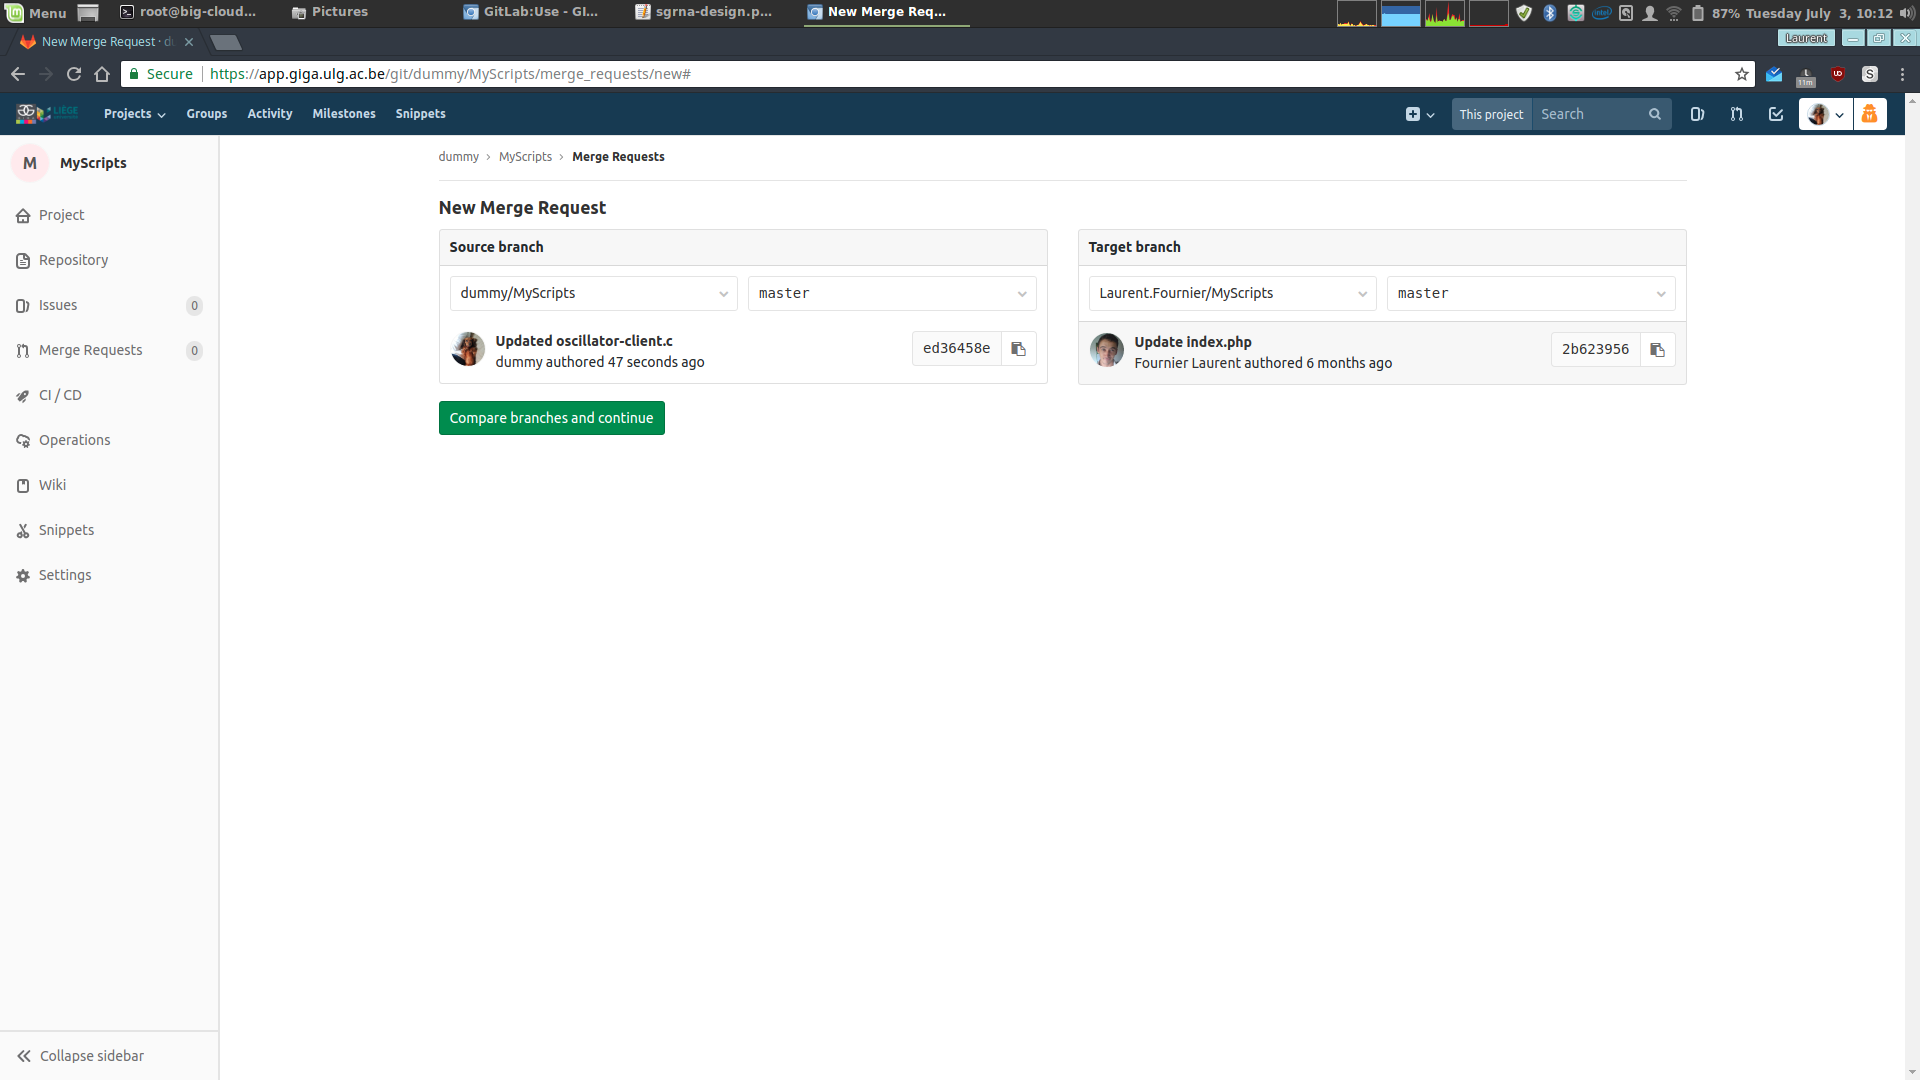Screen dimensions: 1920x1080
Task: Open the Activity menu item
Action: coord(270,114)
